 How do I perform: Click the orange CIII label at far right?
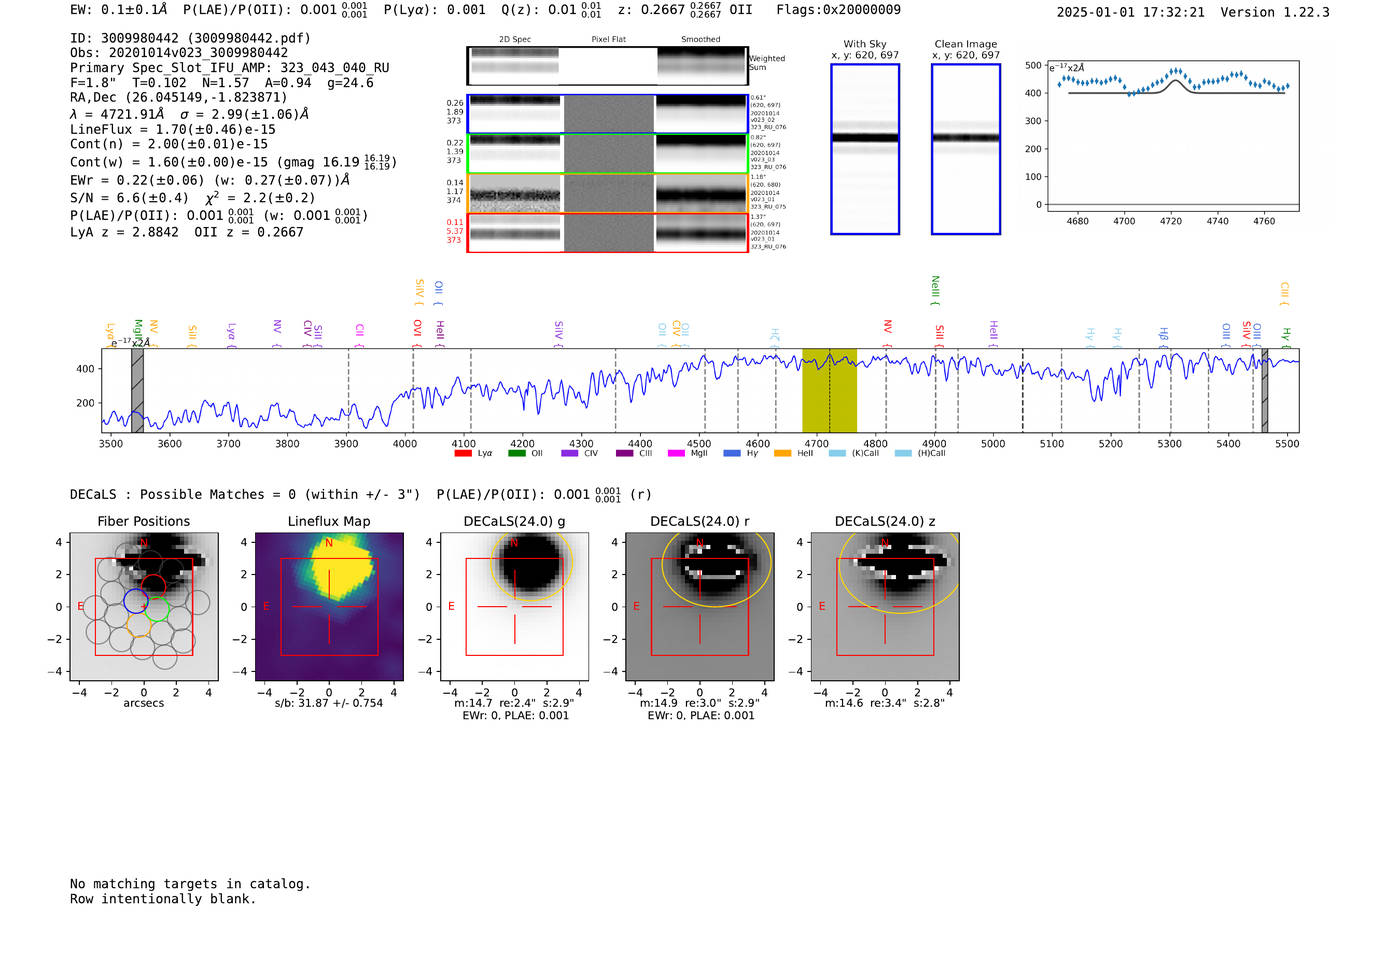[x=1284, y=293]
